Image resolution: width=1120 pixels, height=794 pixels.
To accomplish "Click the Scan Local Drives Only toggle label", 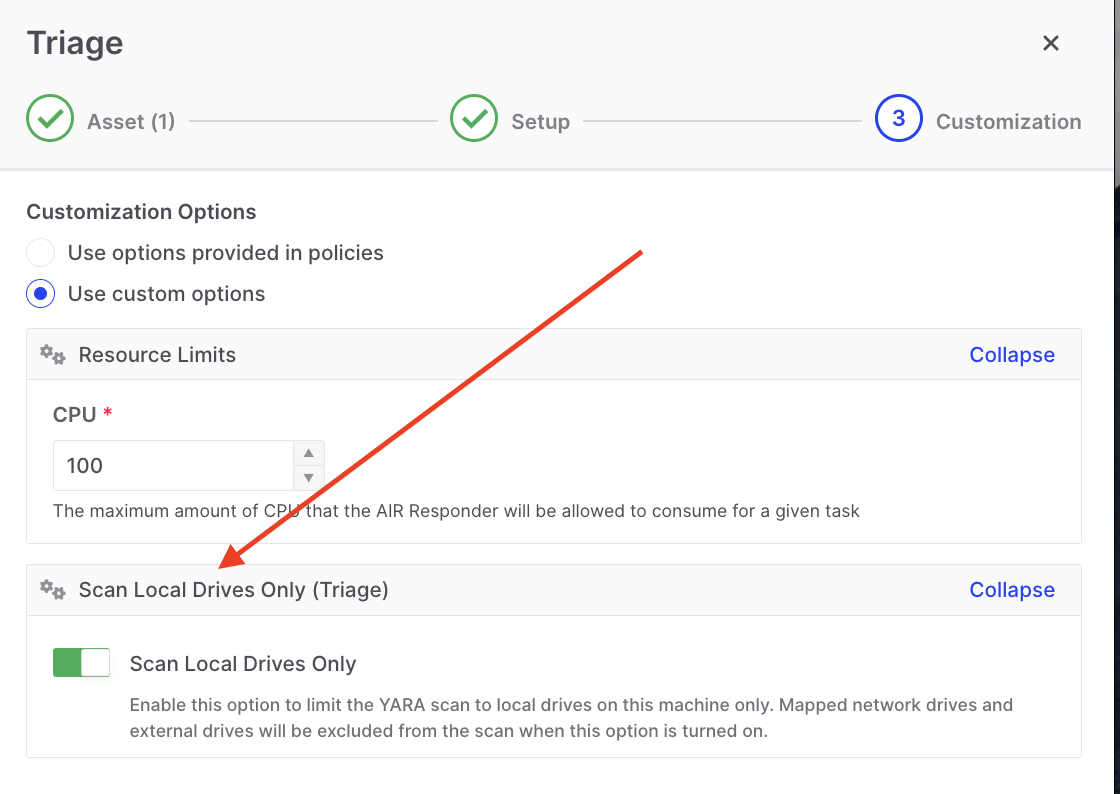I will tap(243, 664).
